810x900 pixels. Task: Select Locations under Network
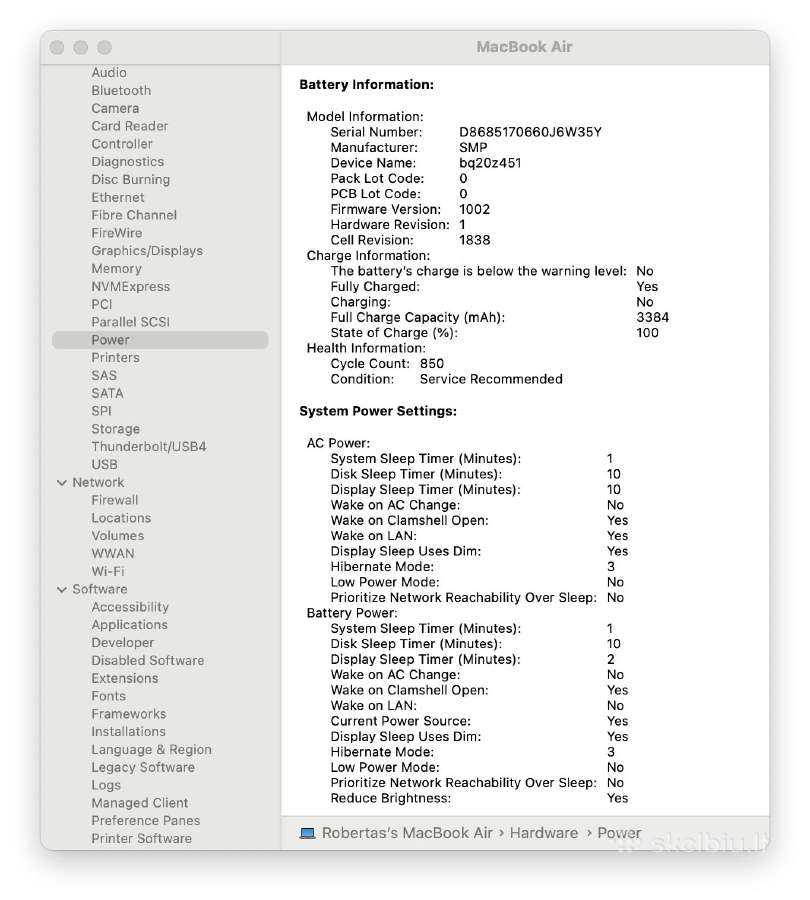(121, 518)
